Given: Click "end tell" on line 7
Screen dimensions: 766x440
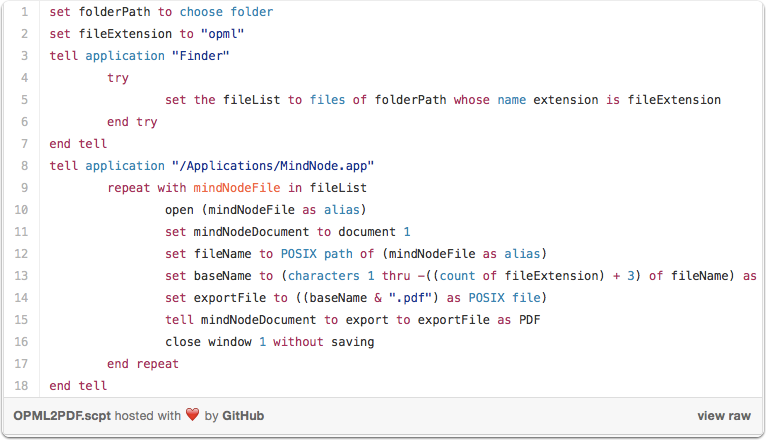Looking at the screenshot, I should click(78, 144).
